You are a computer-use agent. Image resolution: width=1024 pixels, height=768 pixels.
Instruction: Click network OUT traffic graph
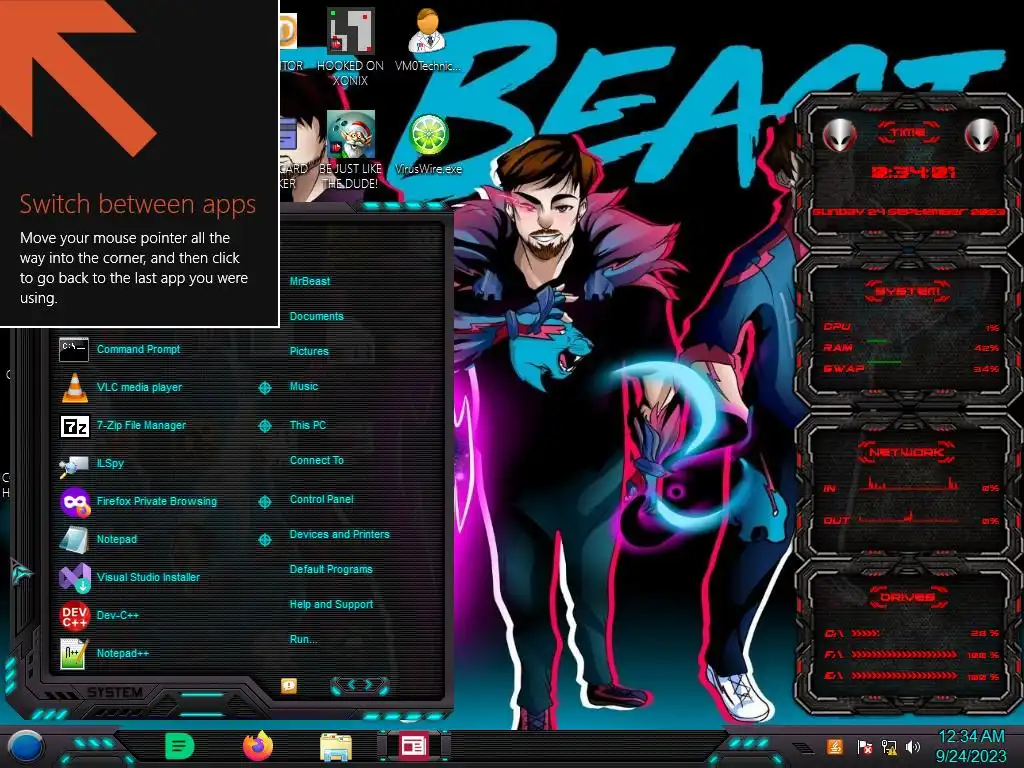[908, 518]
